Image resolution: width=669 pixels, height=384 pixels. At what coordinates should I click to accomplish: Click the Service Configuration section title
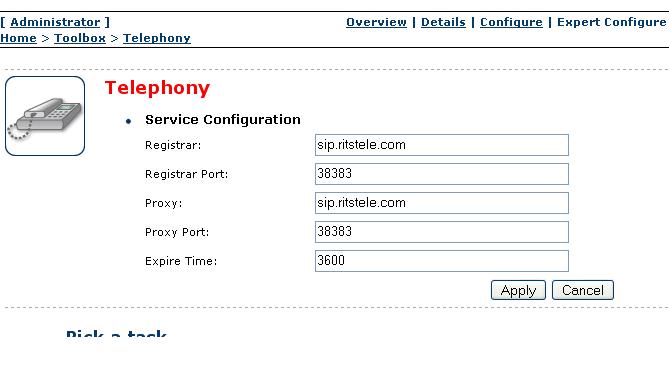point(223,119)
